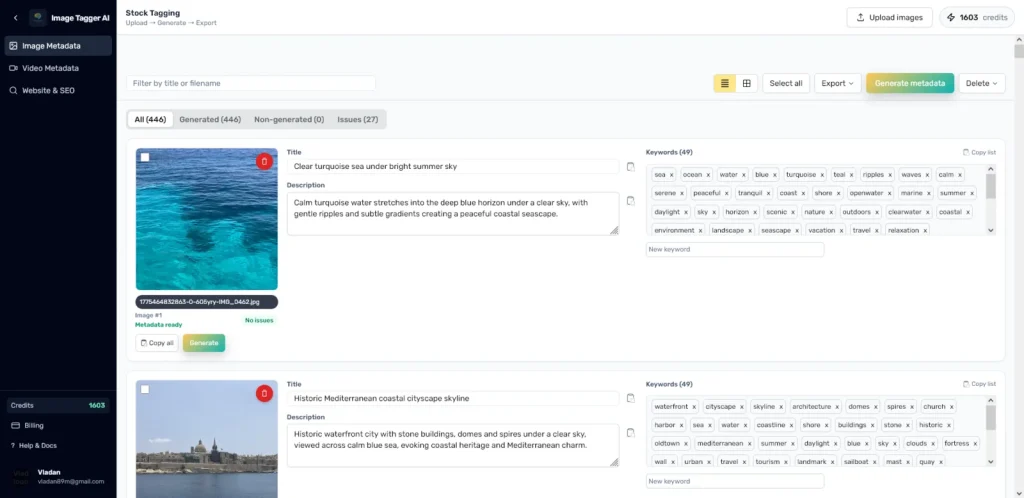Image resolution: width=1024 pixels, height=498 pixels.
Task: Click main page vertical scrollbar thumb
Action: tap(1019, 51)
